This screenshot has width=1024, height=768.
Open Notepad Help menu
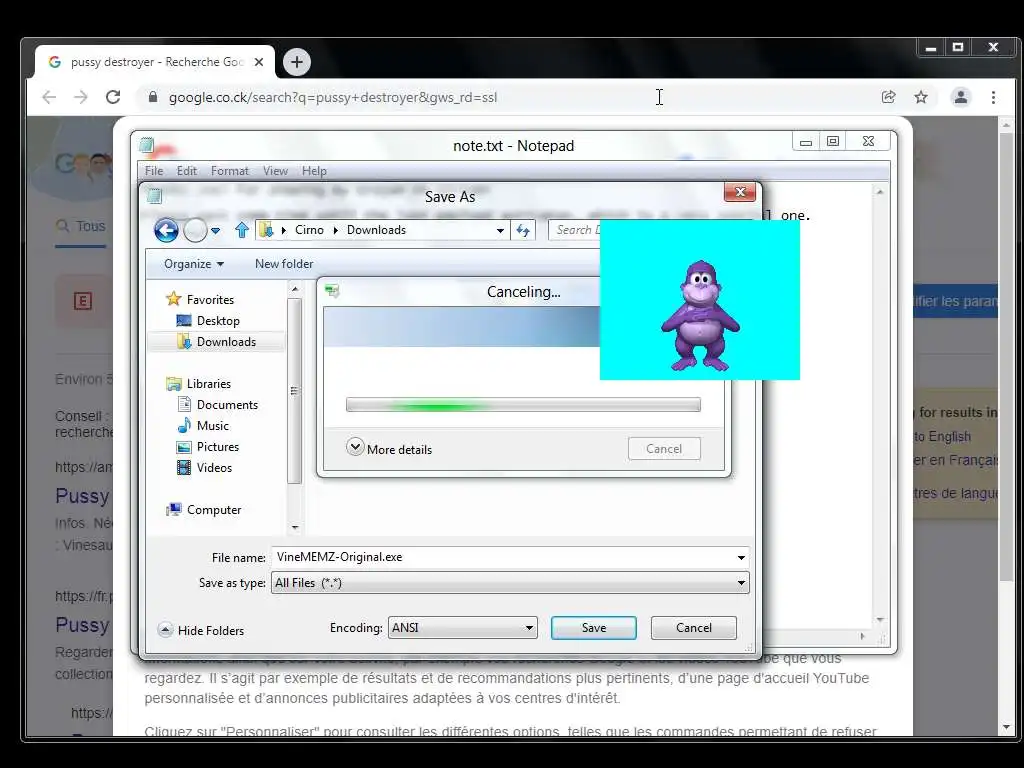[314, 170]
